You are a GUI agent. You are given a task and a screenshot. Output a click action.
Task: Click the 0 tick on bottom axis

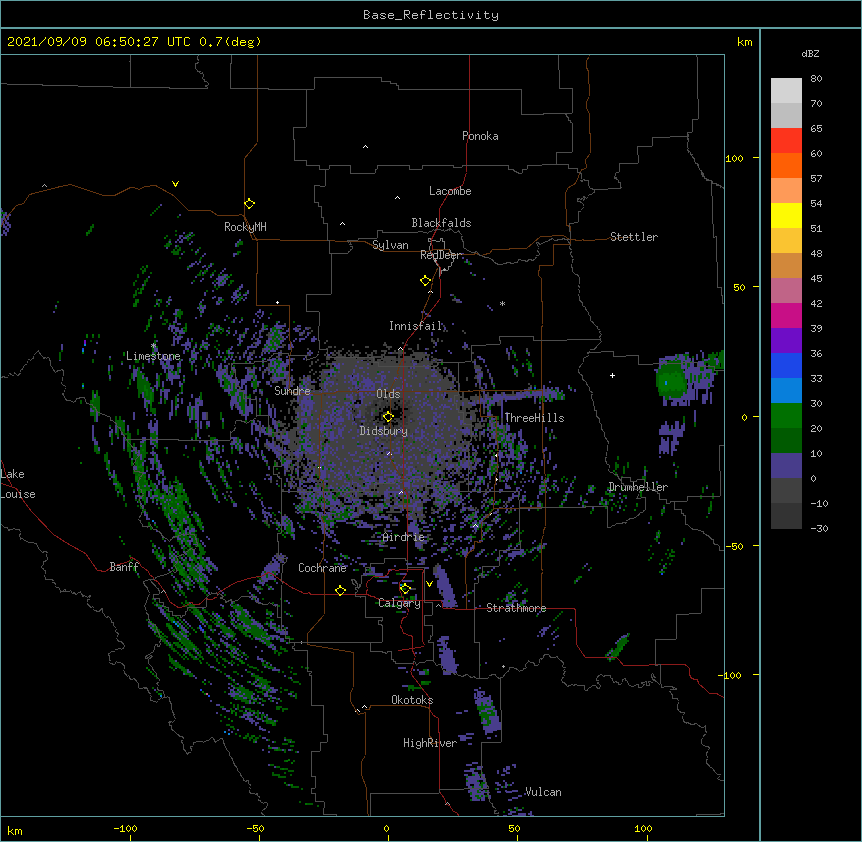[x=386, y=828]
